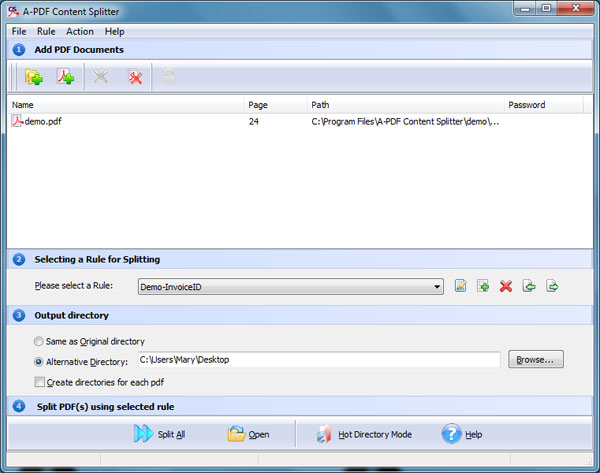
Task: Click the gray Remove selected file icon
Action: (x=101, y=77)
